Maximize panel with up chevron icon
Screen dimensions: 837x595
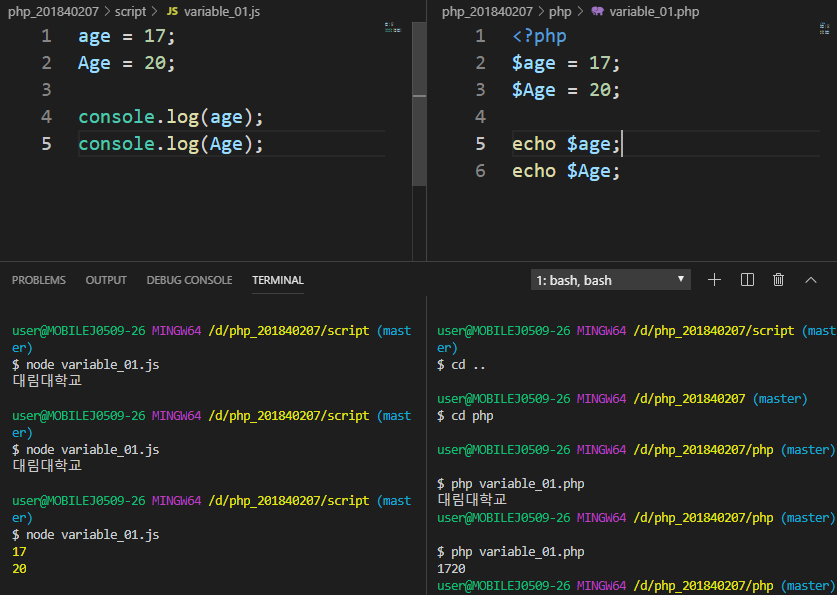click(x=811, y=280)
